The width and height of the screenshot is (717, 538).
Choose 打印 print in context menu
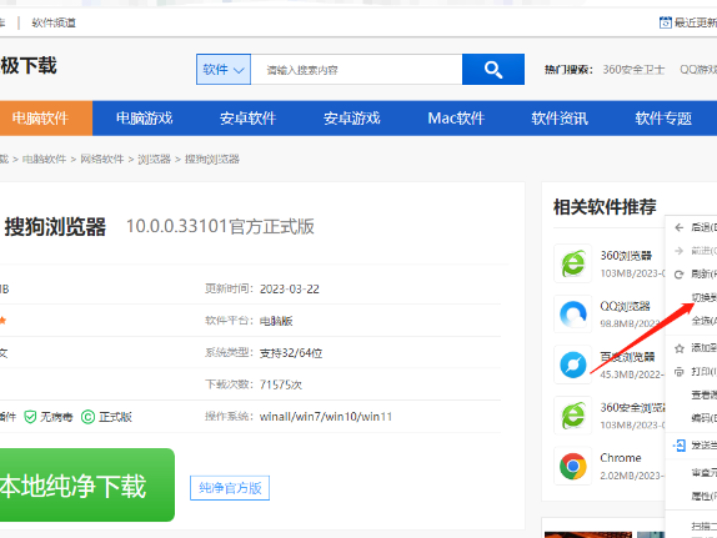679,372
